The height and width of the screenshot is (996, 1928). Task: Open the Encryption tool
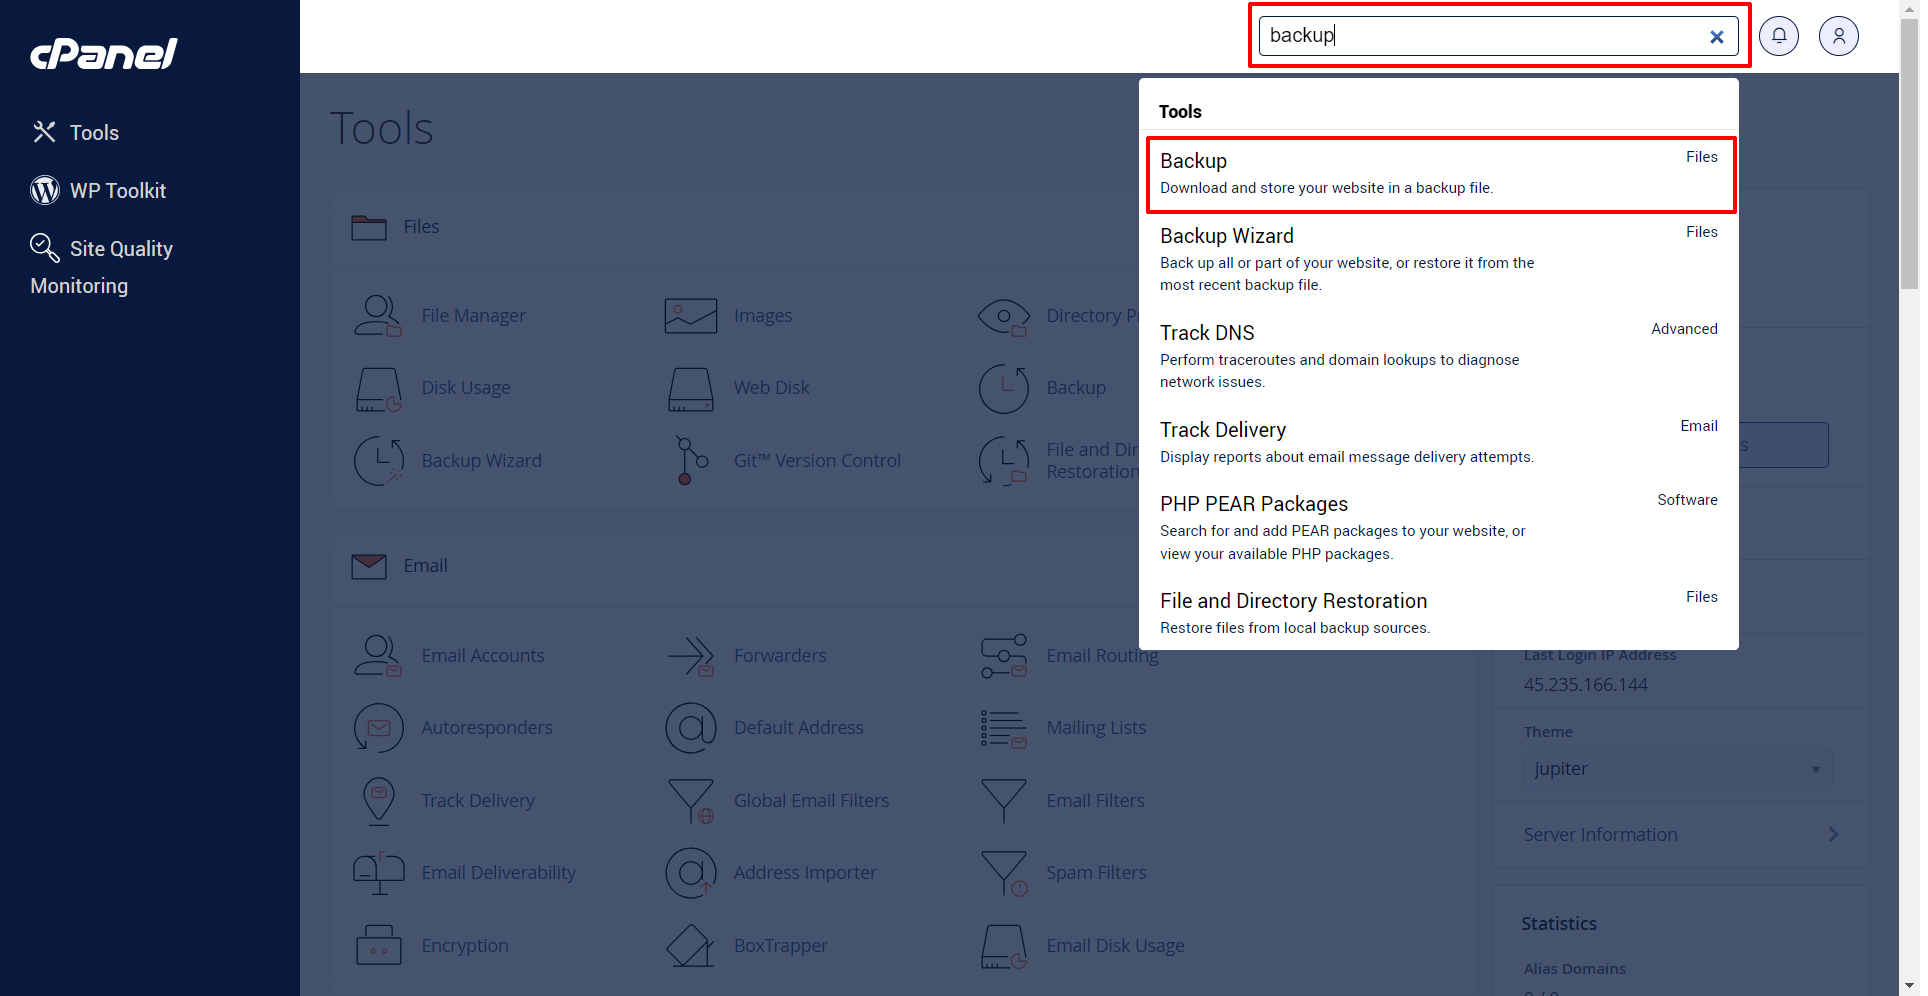click(x=464, y=945)
